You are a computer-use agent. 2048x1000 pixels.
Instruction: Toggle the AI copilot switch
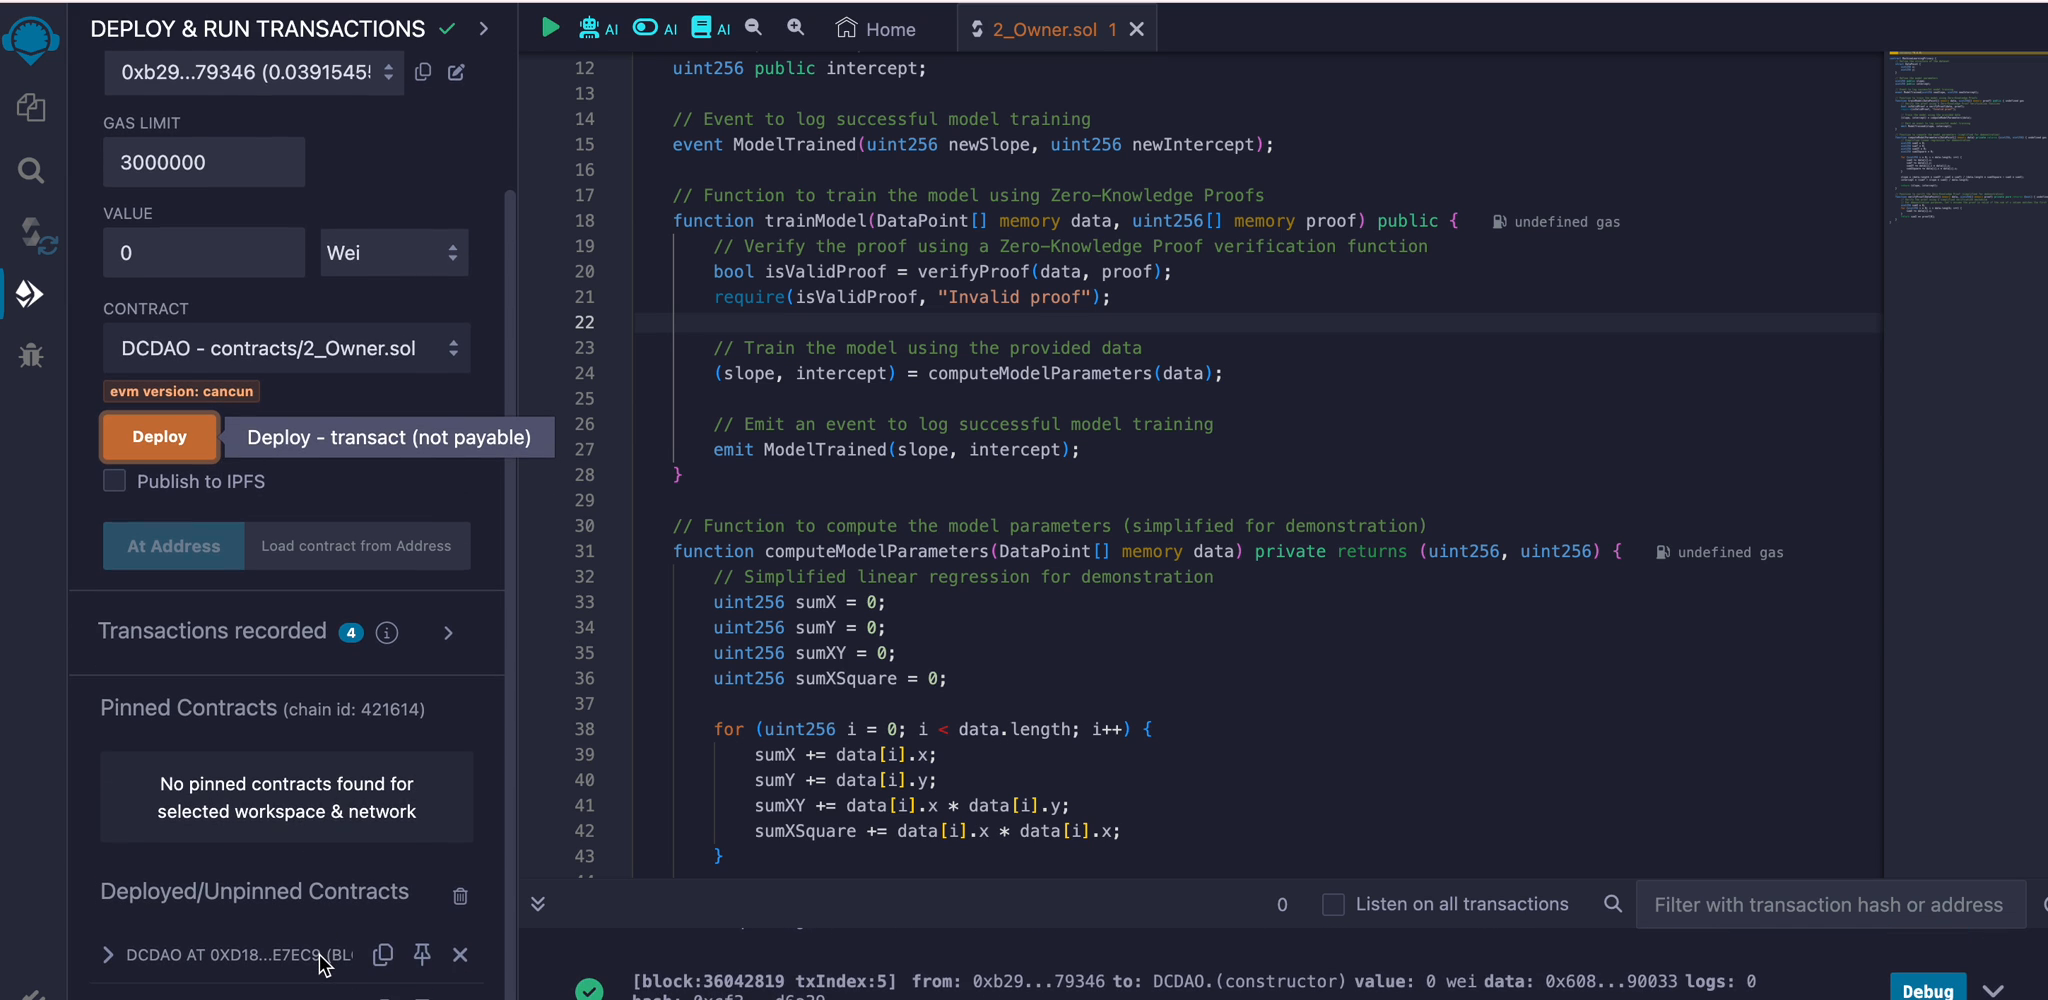coord(654,28)
